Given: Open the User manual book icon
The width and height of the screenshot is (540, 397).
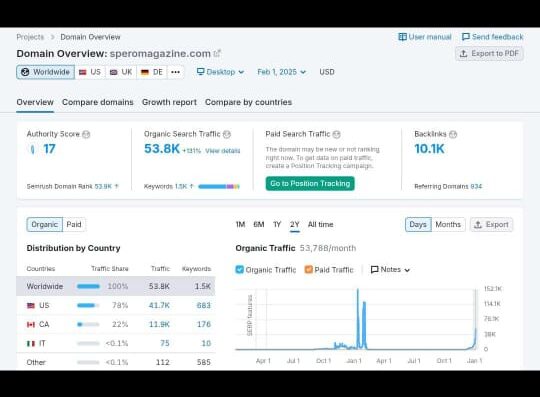Looking at the screenshot, I should tap(402, 37).
